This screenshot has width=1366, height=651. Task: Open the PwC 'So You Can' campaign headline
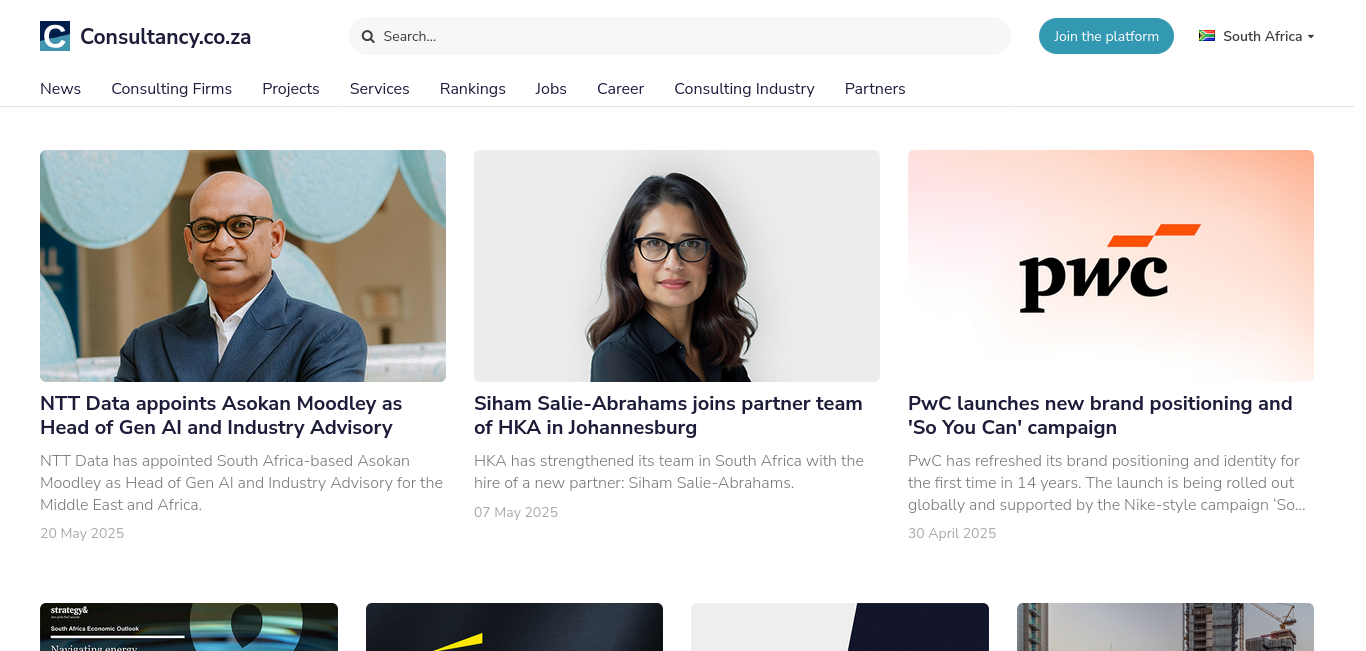click(1100, 416)
